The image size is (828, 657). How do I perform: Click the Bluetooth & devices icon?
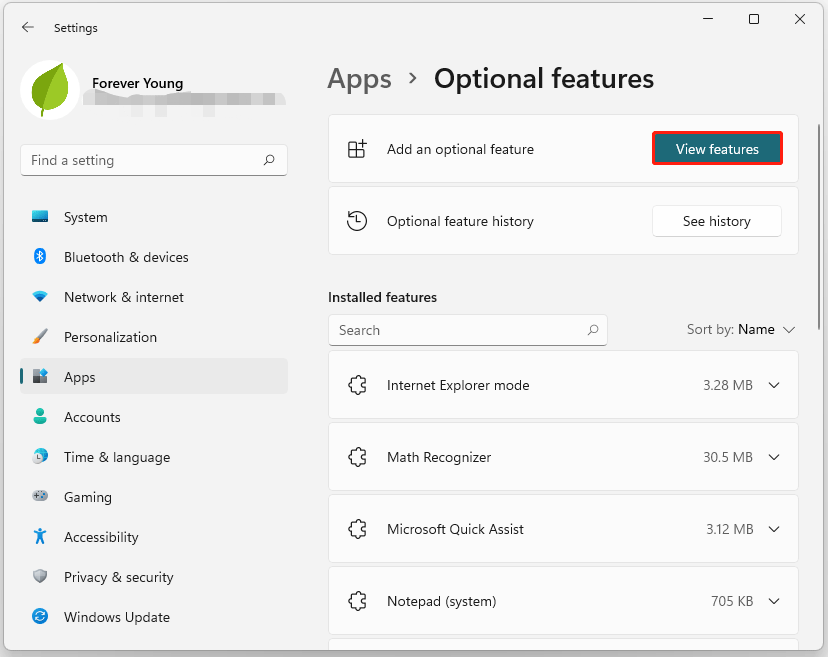40,257
